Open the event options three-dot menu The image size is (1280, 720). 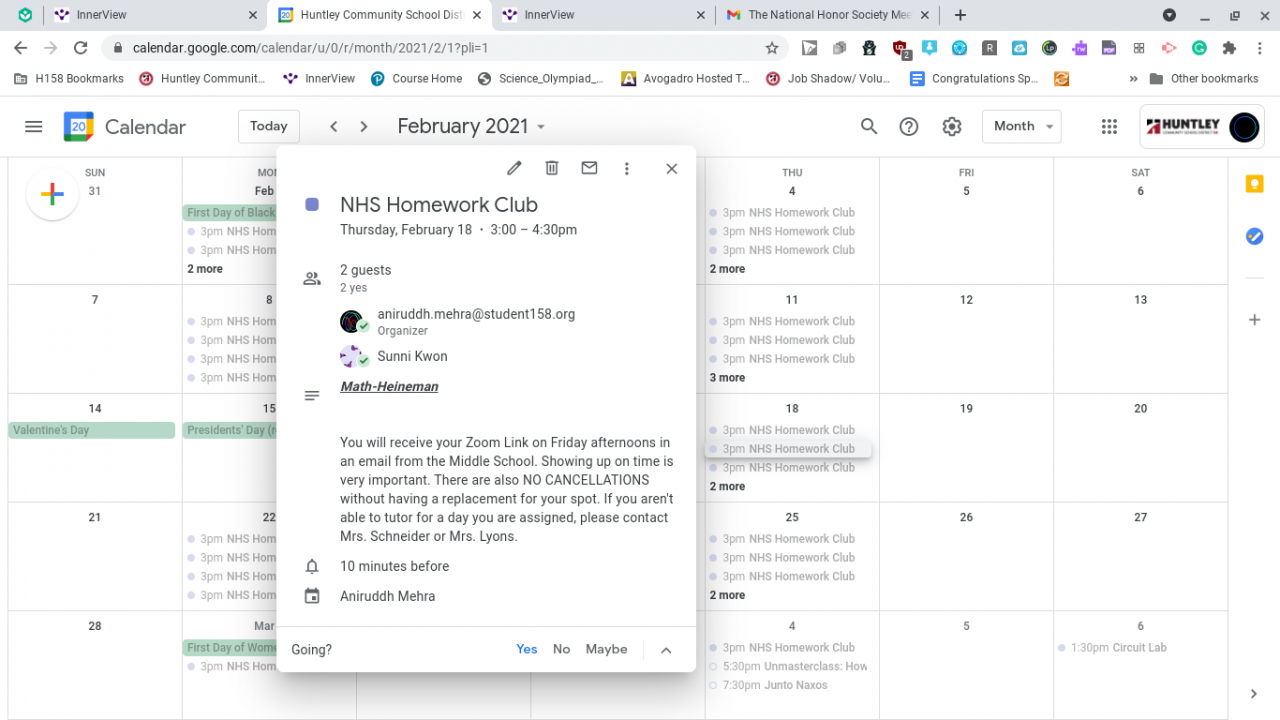coord(627,169)
